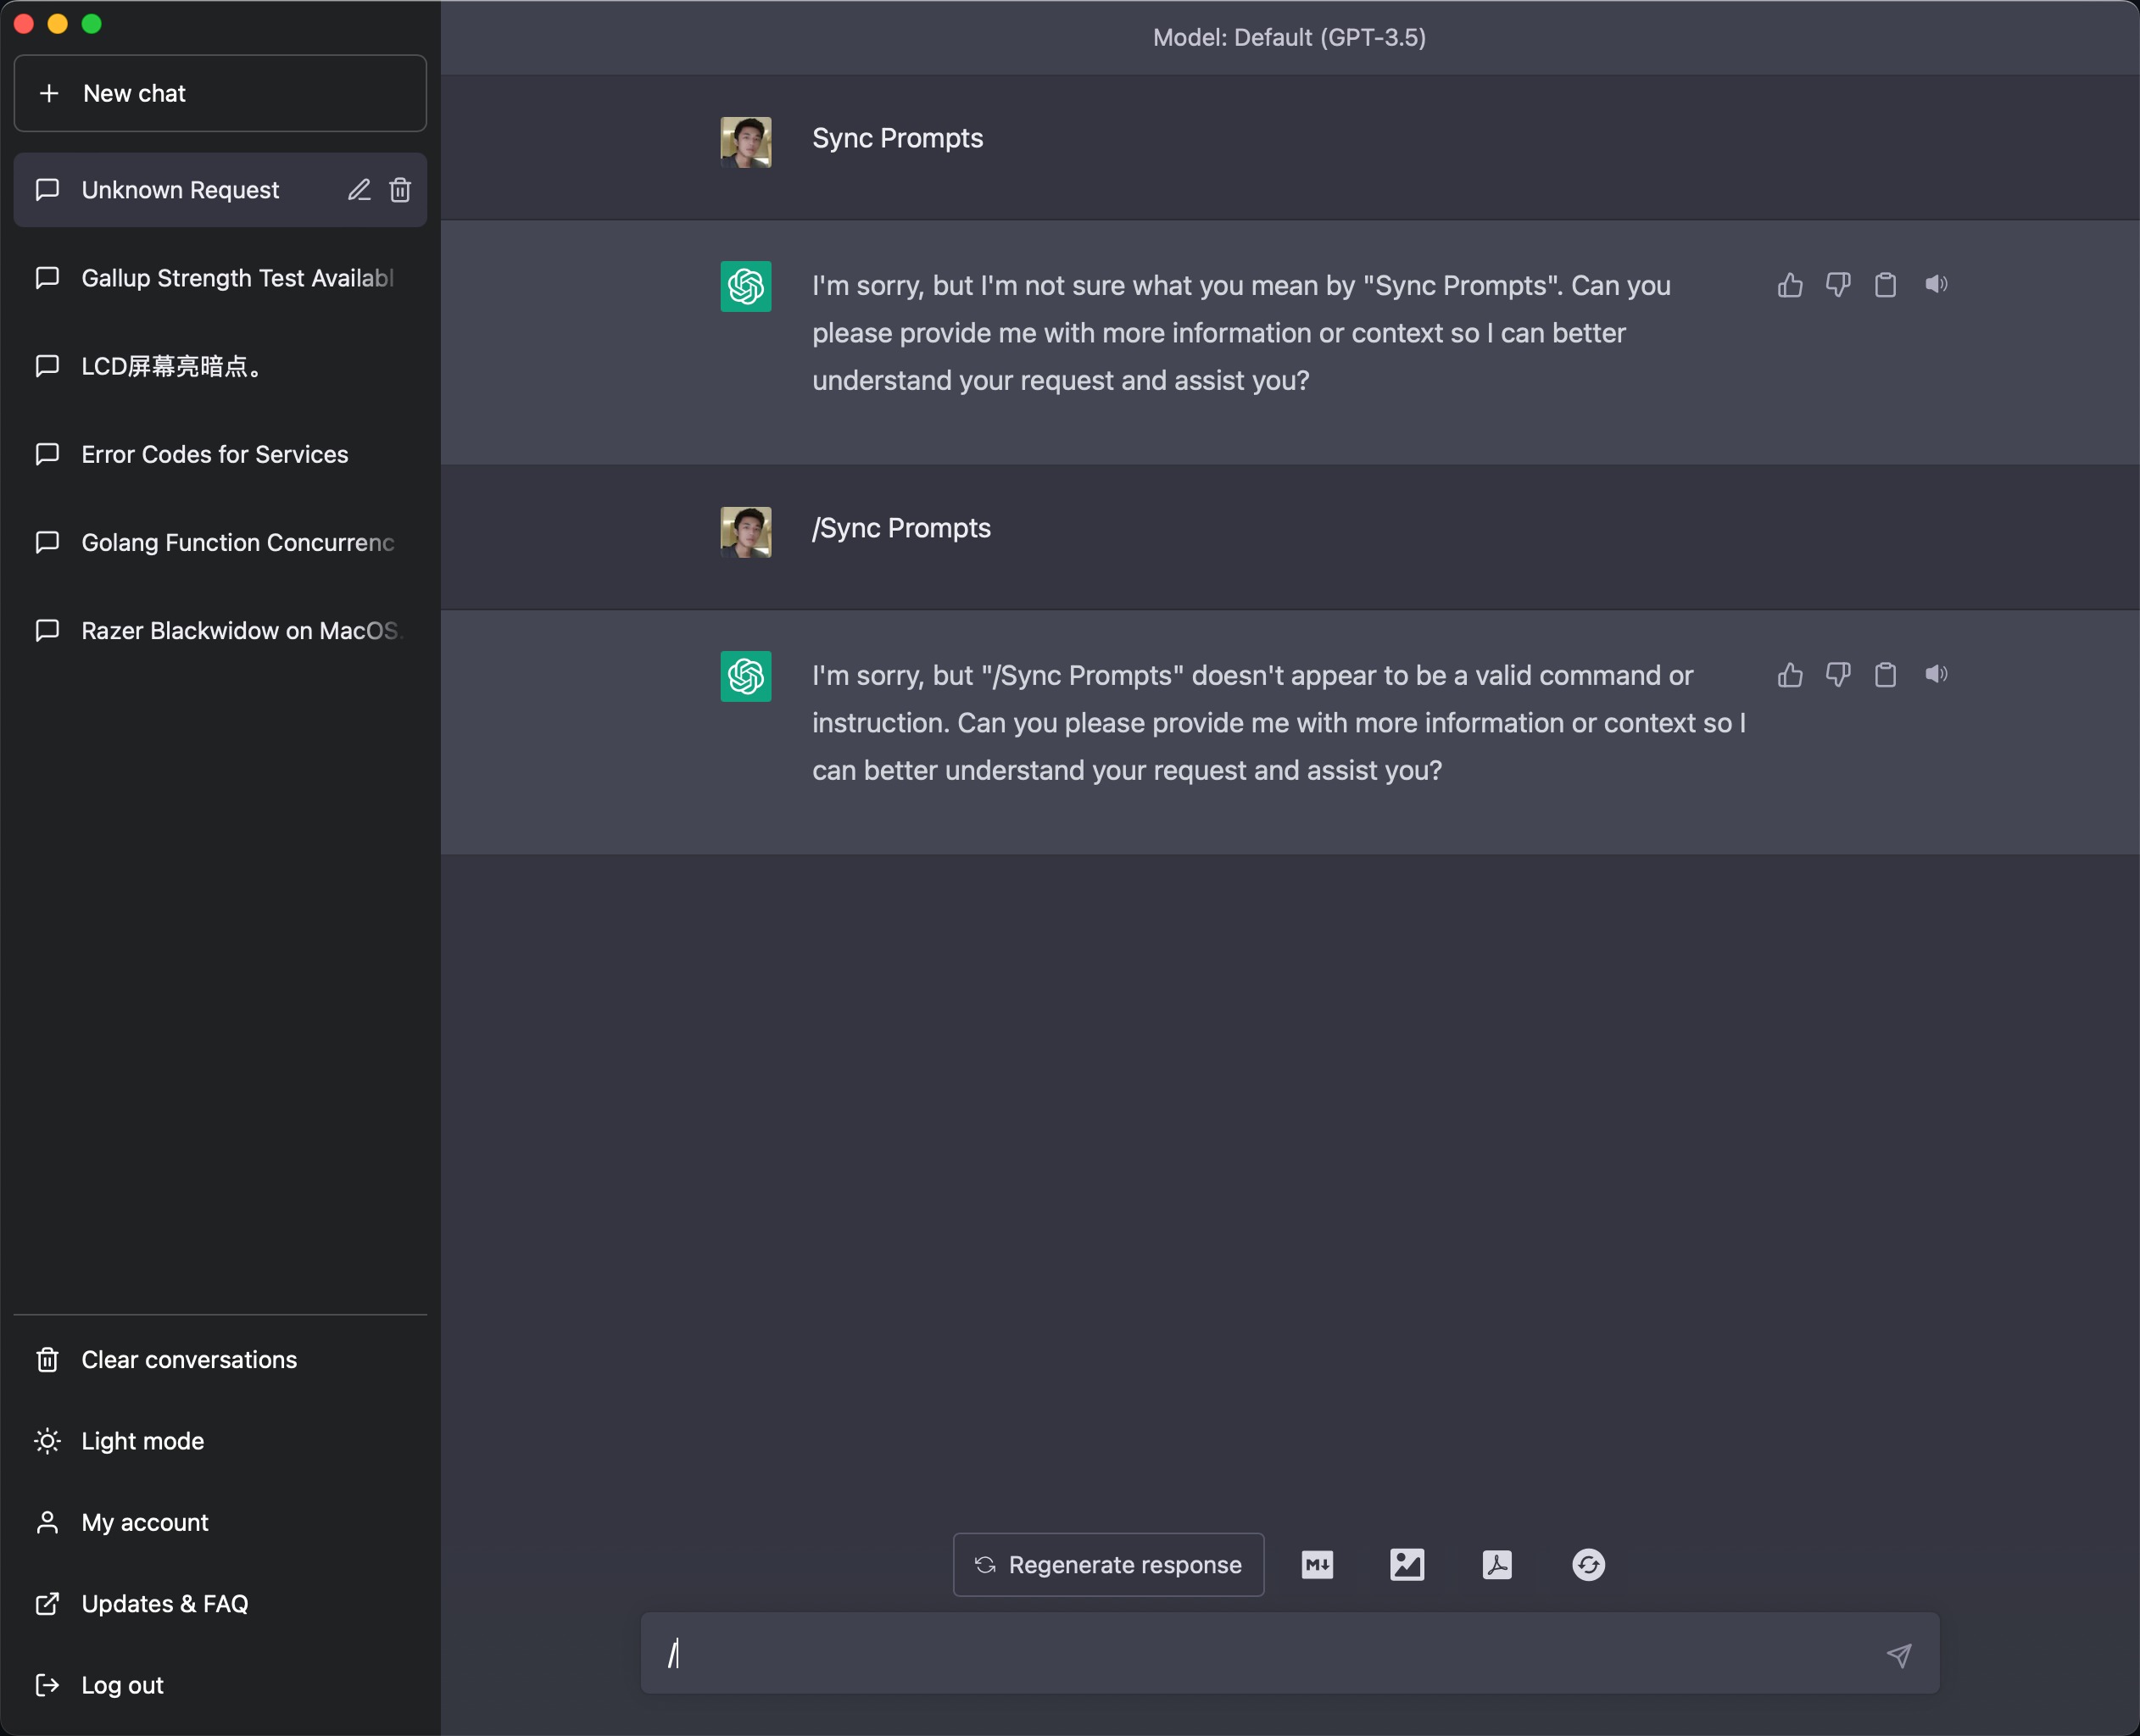The image size is (2140, 1736).
Task: Switch to Light mode
Action: tap(142, 1441)
